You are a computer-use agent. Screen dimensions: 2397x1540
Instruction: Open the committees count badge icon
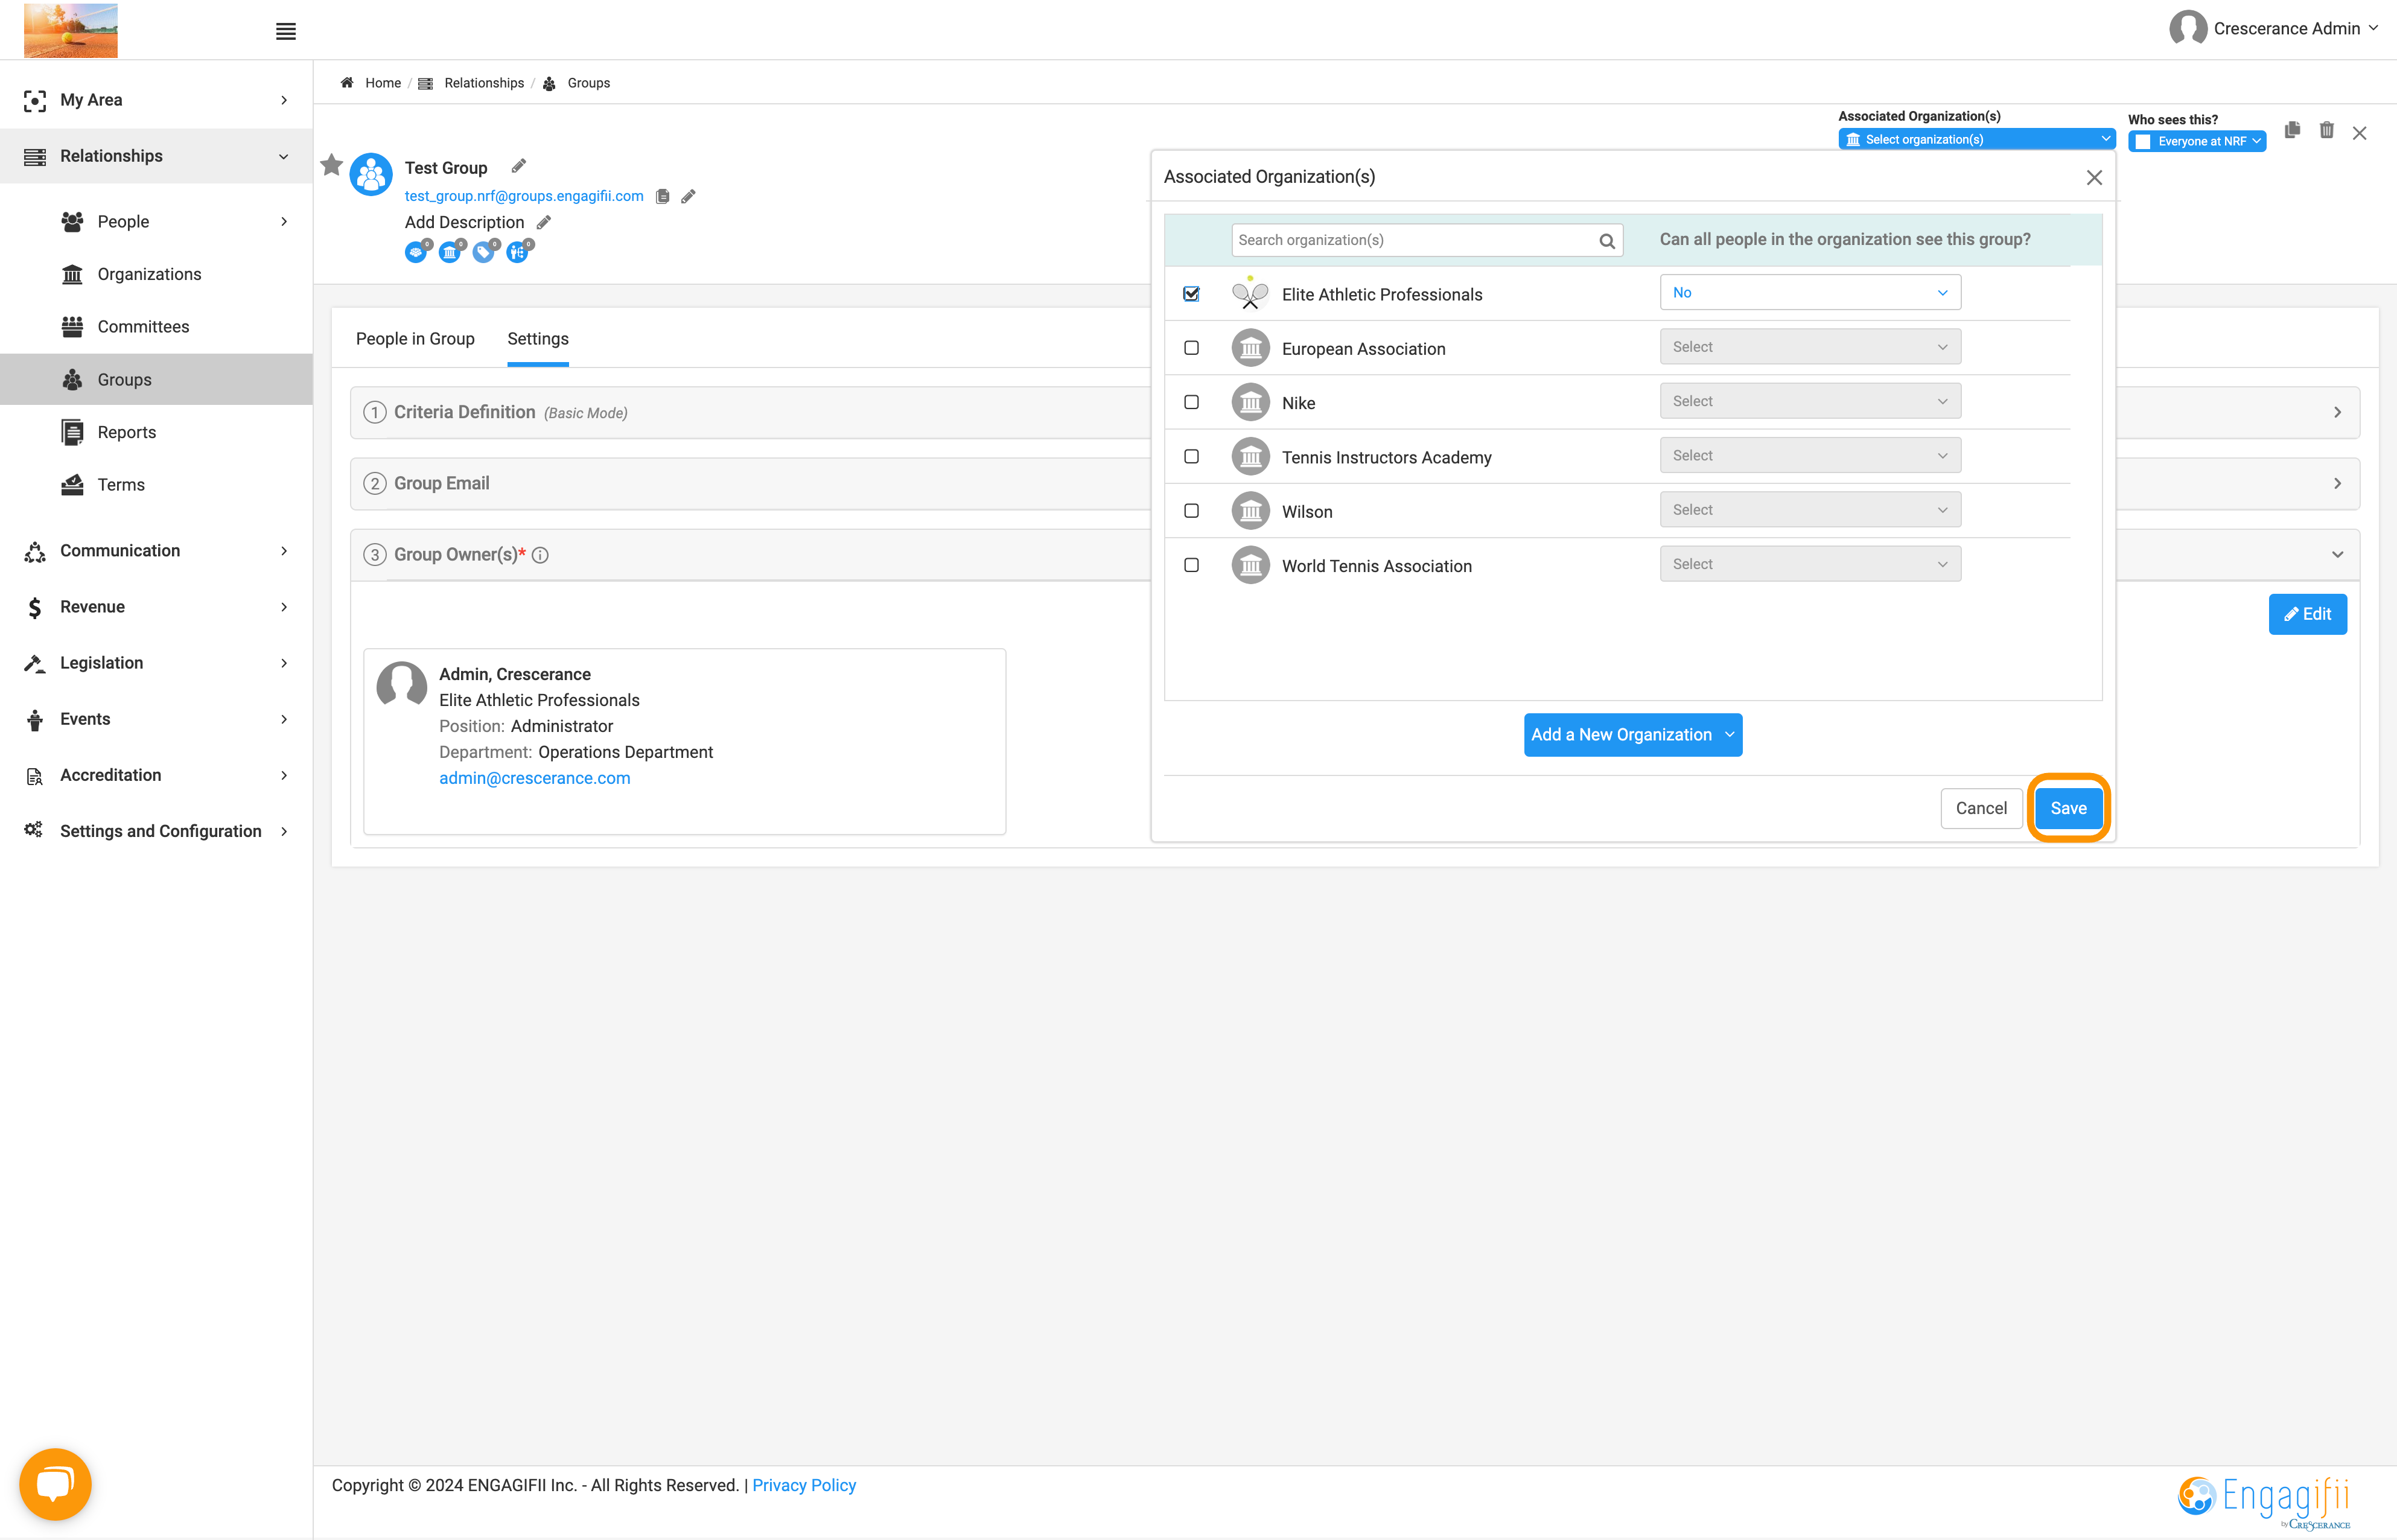pos(417,251)
